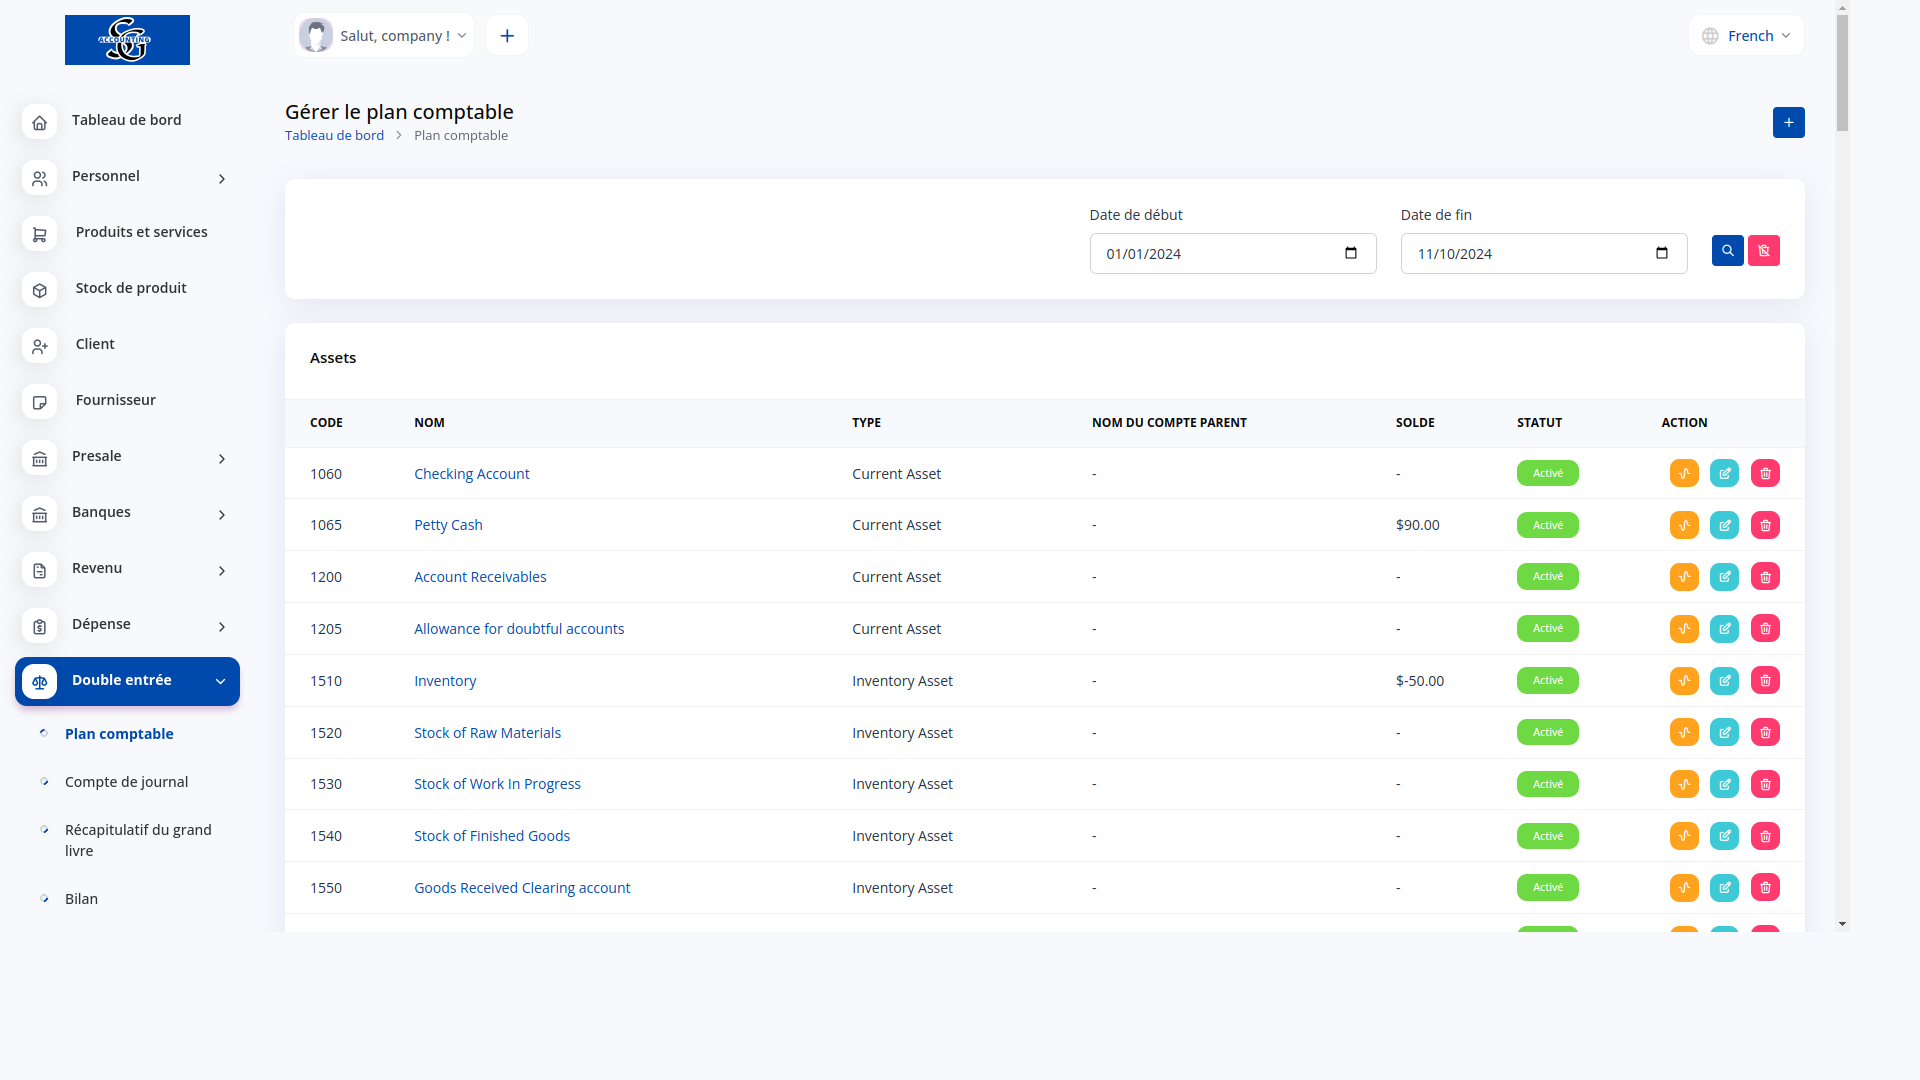Click the page vertical scrollbar
The image size is (1920, 1080).
pyautogui.click(x=1842, y=73)
